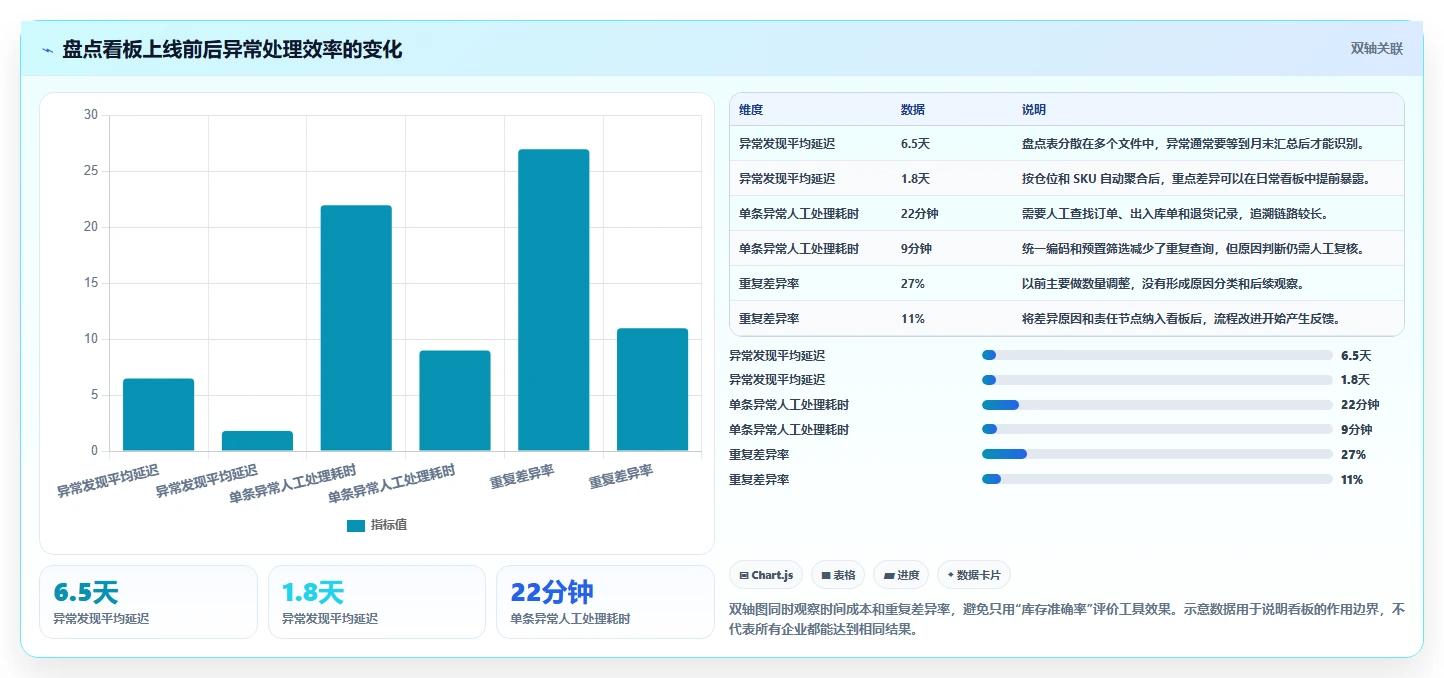Click the chart bar valued at 6.5
Image resolution: width=1444 pixels, height=678 pixels.
pos(158,414)
